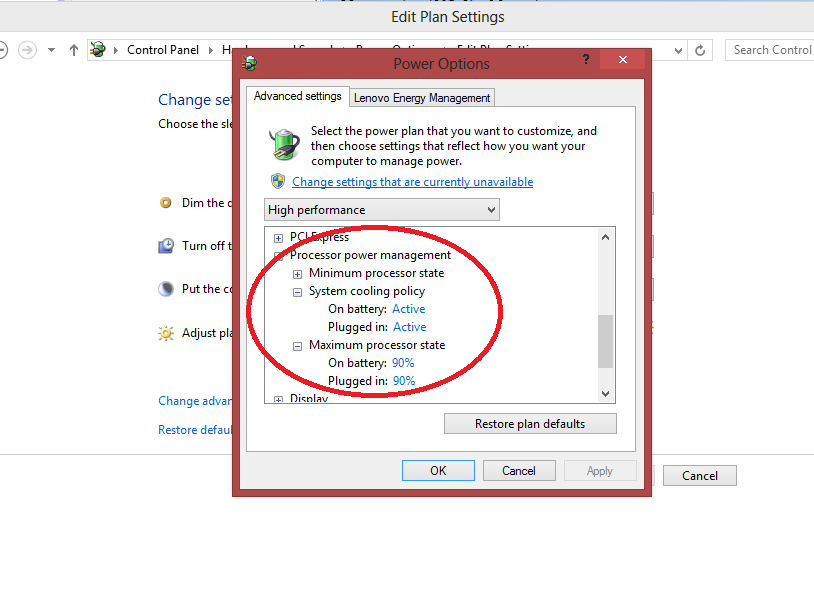
Task: Click the green battery power plan icon
Action: pyautogui.click(x=284, y=144)
